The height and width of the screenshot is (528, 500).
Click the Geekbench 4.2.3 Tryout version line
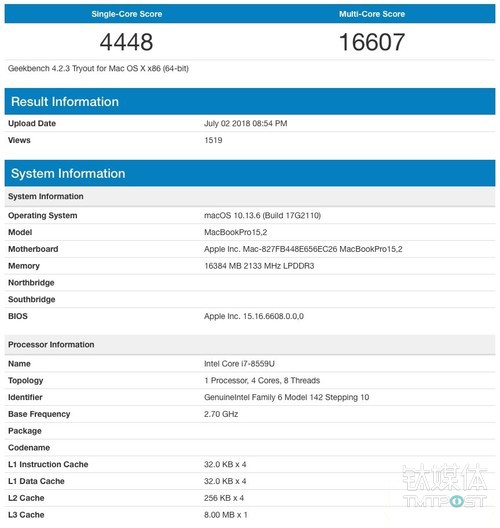point(98,68)
